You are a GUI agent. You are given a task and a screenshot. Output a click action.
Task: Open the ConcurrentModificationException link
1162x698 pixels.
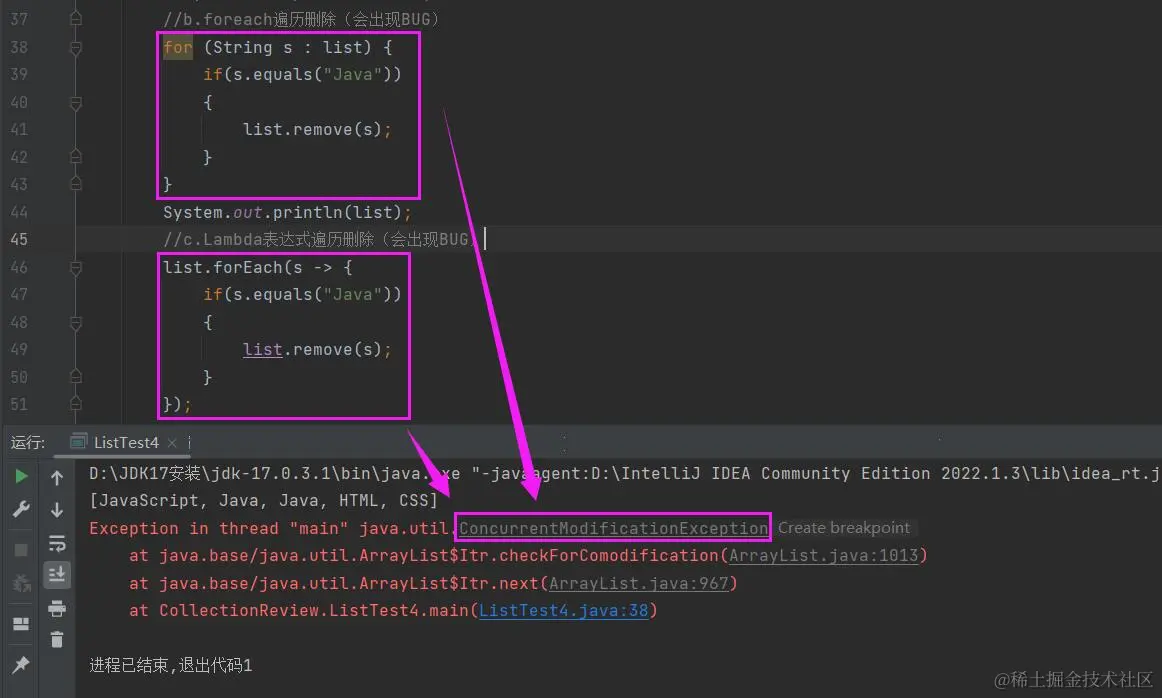click(x=613, y=528)
